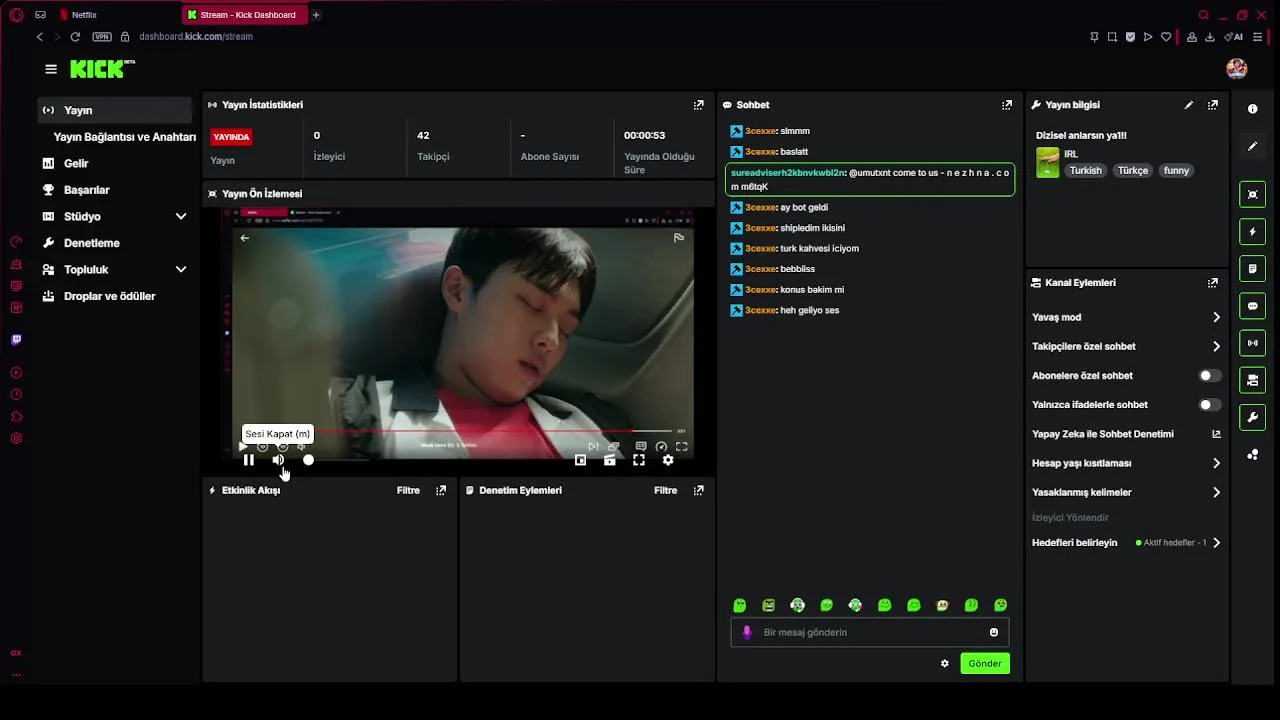
Task: Open Hedefleri belirleyin settings
Action: pyautogui.click(x=1126, y=543)
